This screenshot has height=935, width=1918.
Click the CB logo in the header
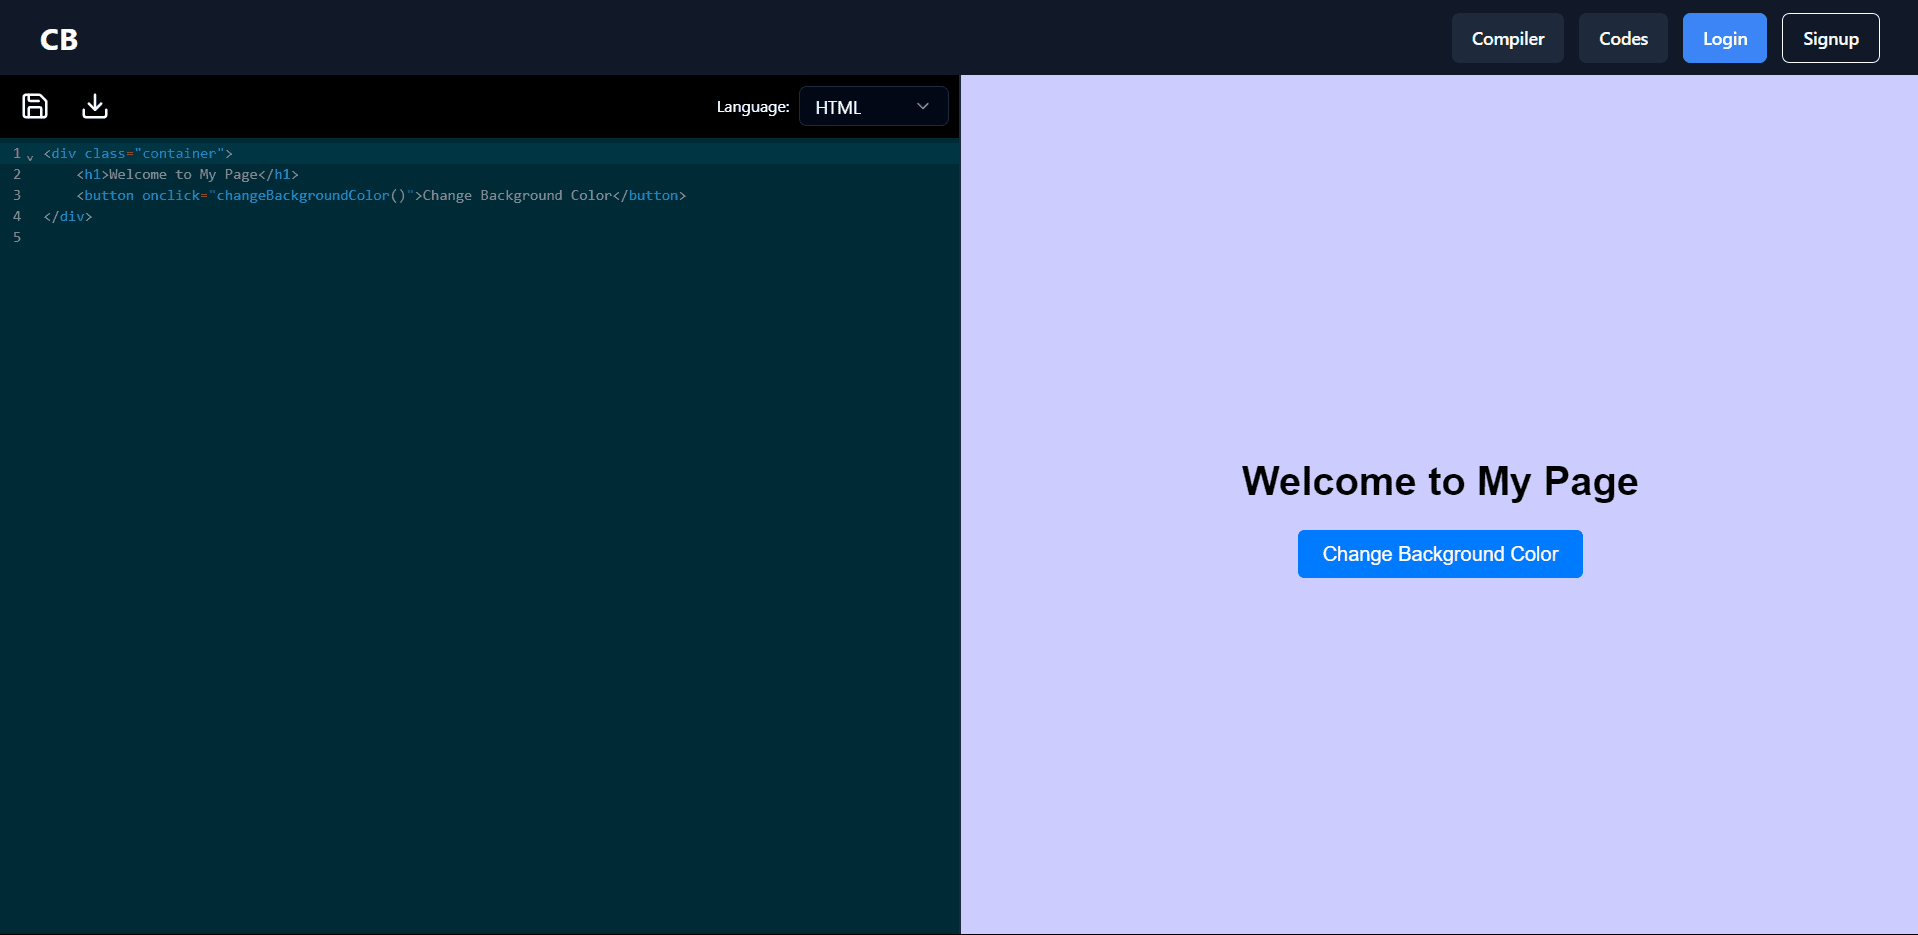pyautogui.click(x=59, y=39)
